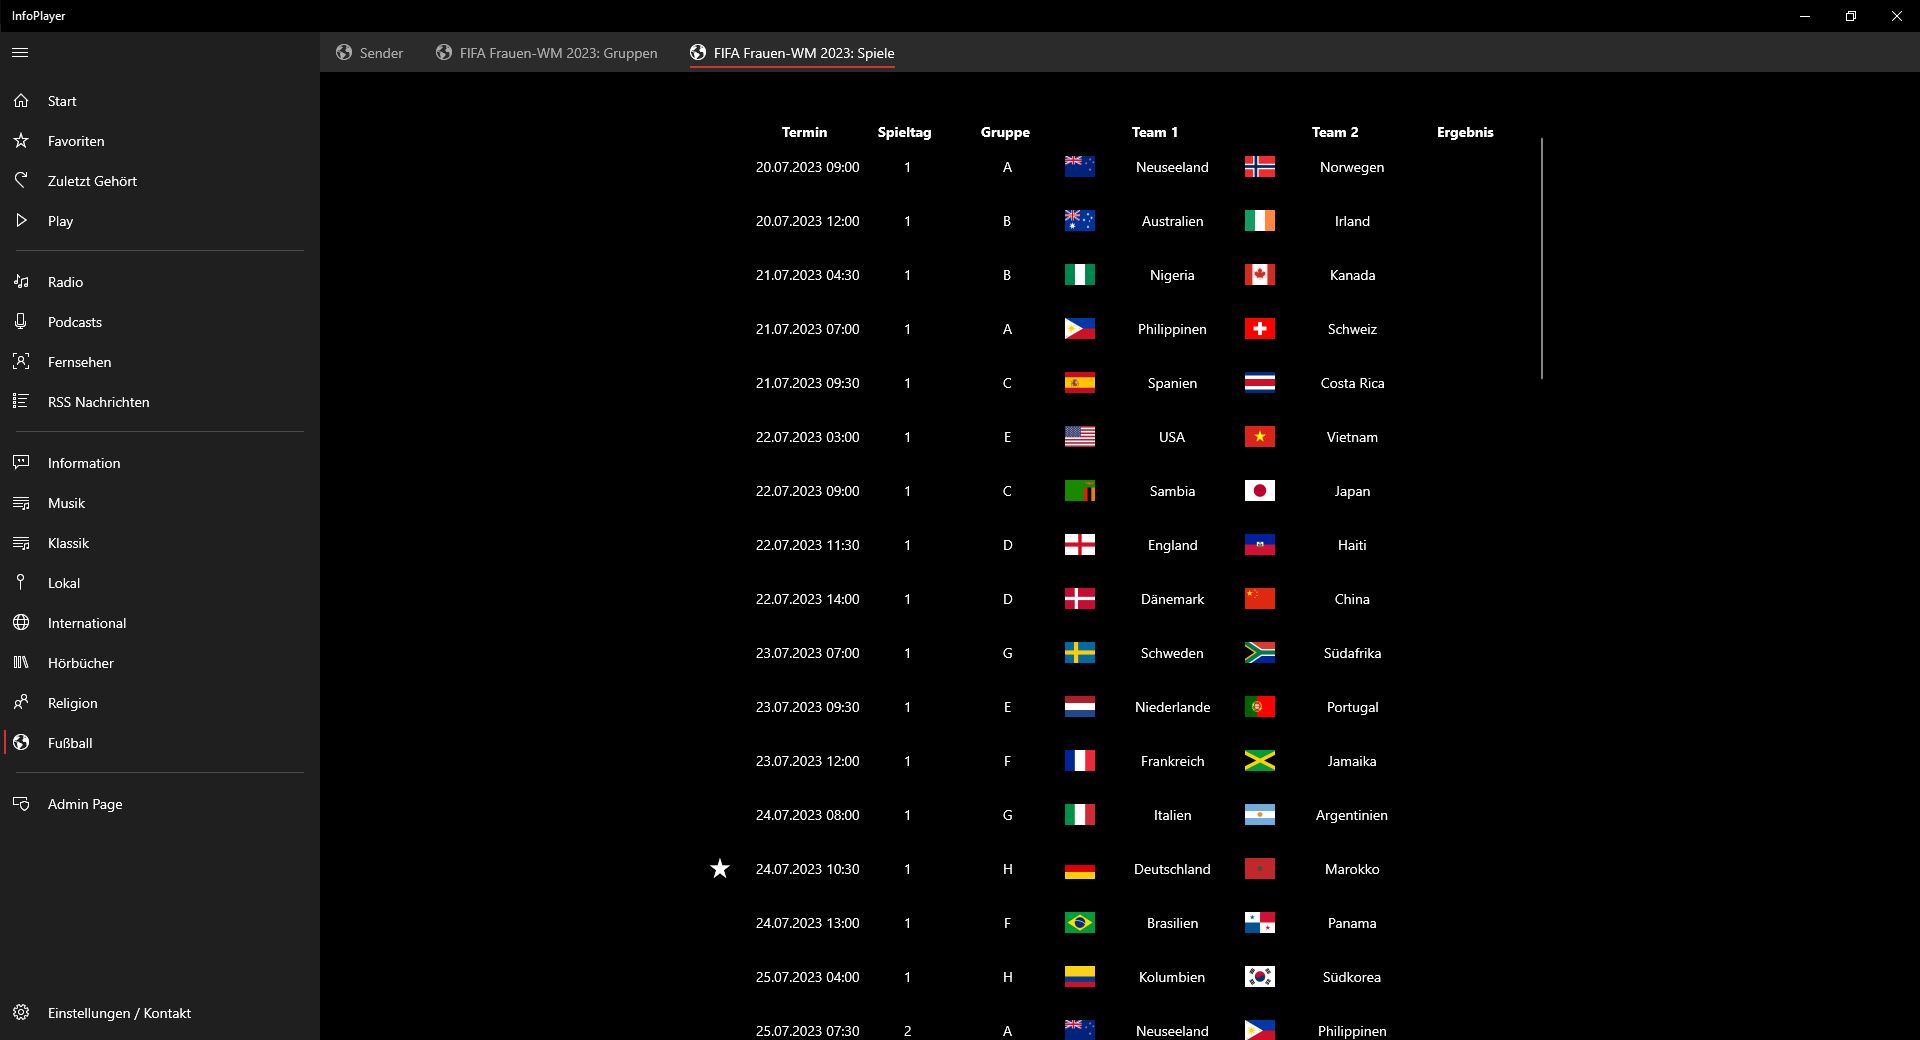
Task: Click the Fußball soccer ball icon
Action: [21, 743]
